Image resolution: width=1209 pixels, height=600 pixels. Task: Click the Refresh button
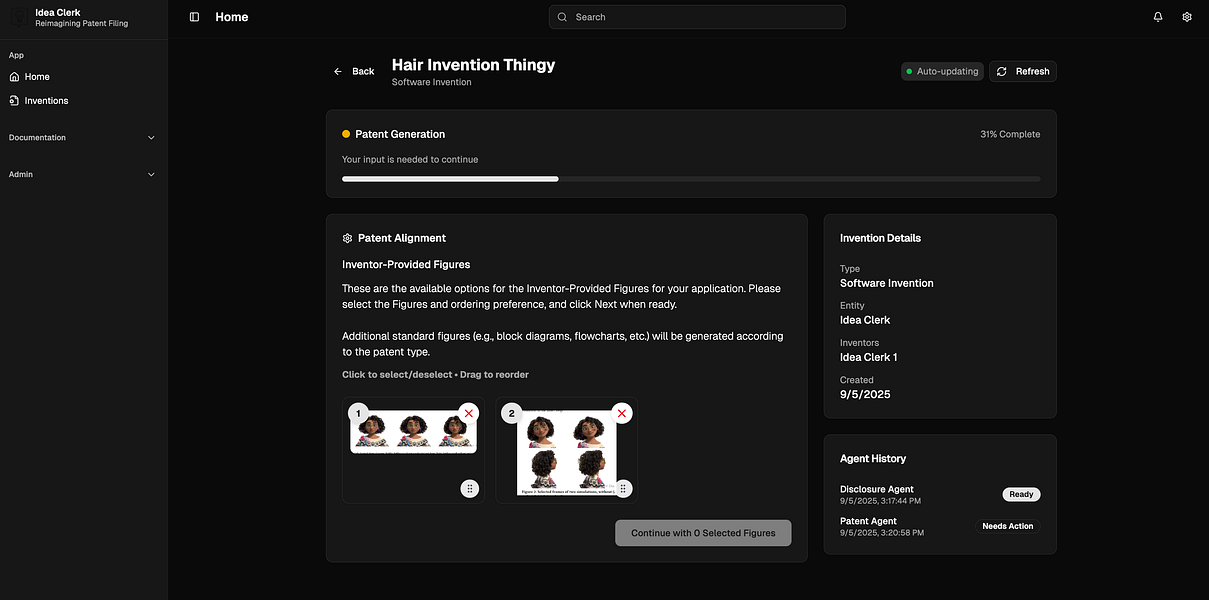point(1023,71)
